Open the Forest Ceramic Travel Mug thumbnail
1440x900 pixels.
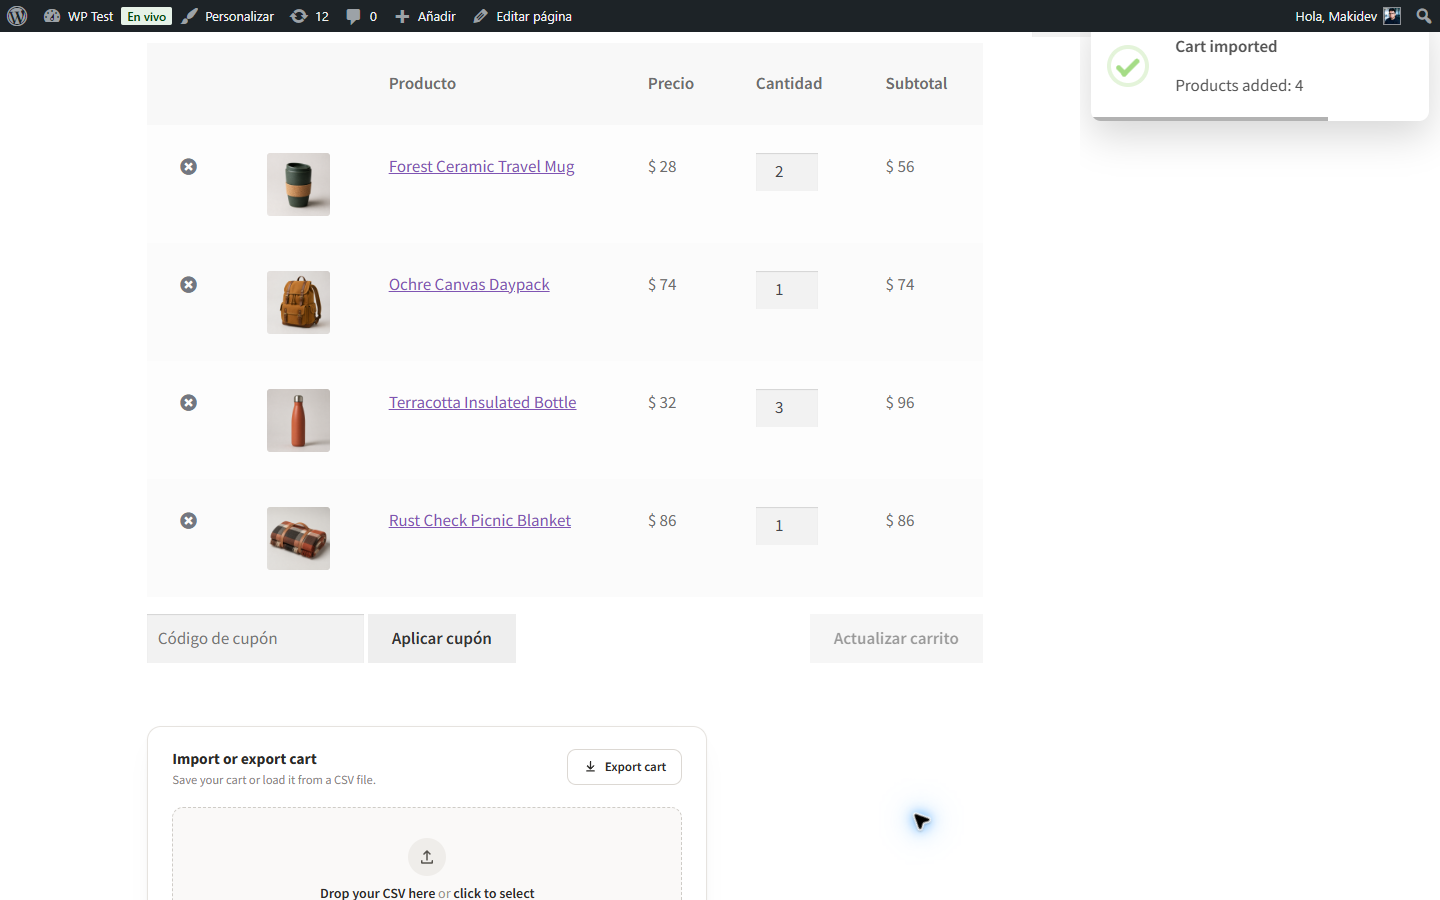pos(298,184)
